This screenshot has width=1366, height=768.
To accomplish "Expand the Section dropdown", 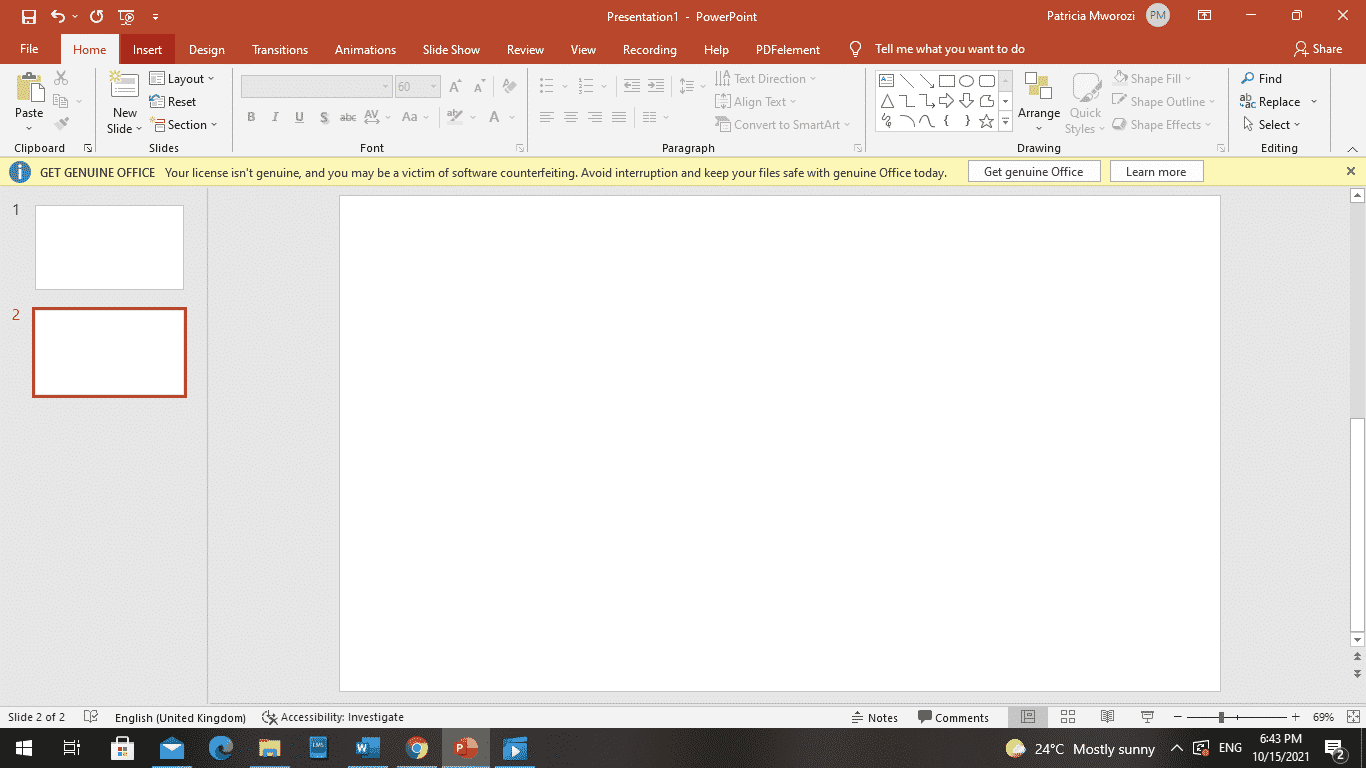I will [x=184, y=125].
